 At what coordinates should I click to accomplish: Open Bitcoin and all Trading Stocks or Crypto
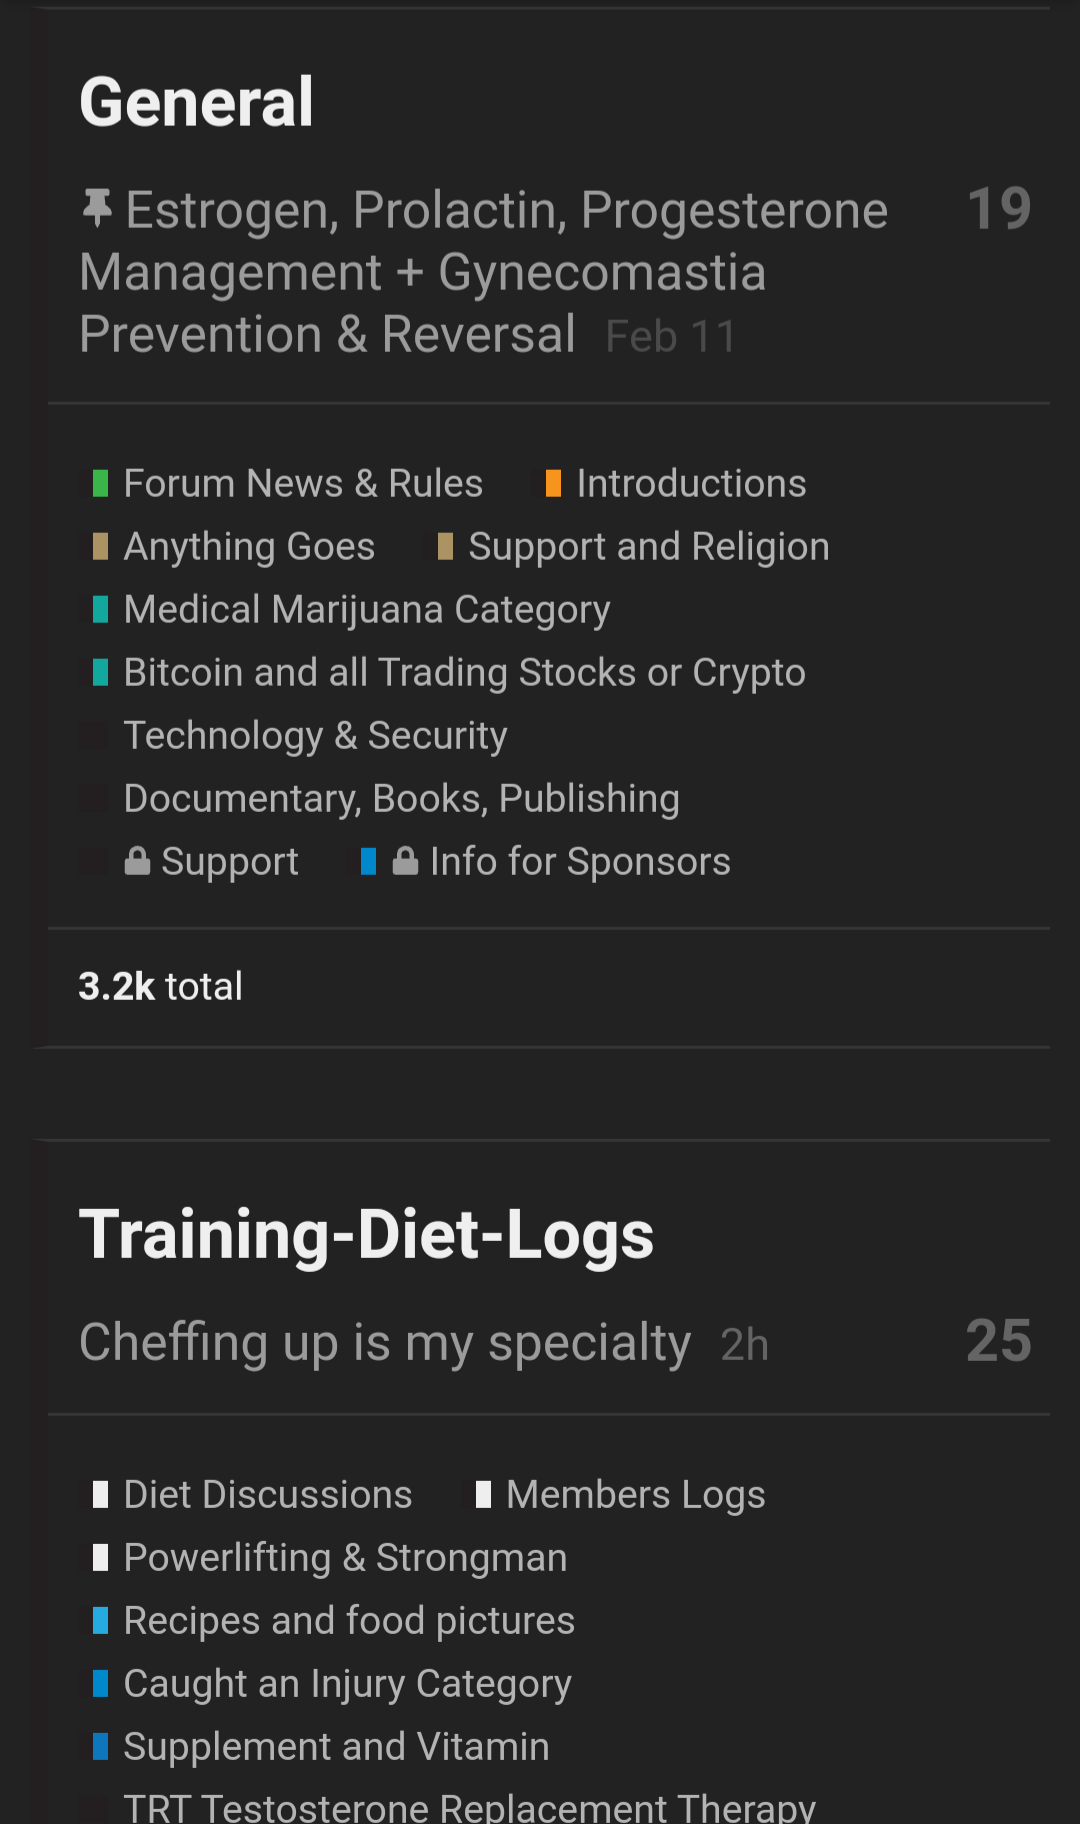[464, 673]
